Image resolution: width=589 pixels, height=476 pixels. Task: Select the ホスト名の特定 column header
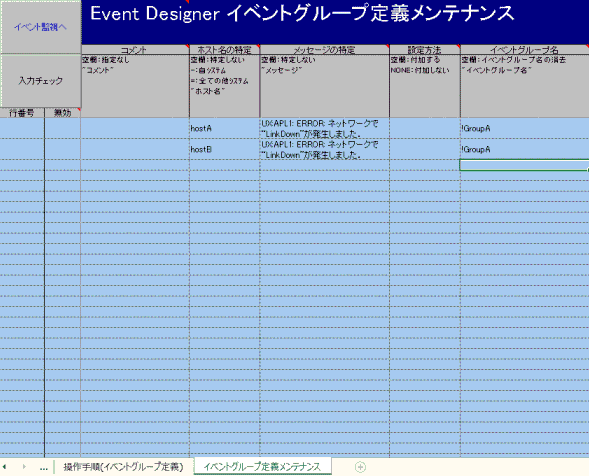(224, 50)
